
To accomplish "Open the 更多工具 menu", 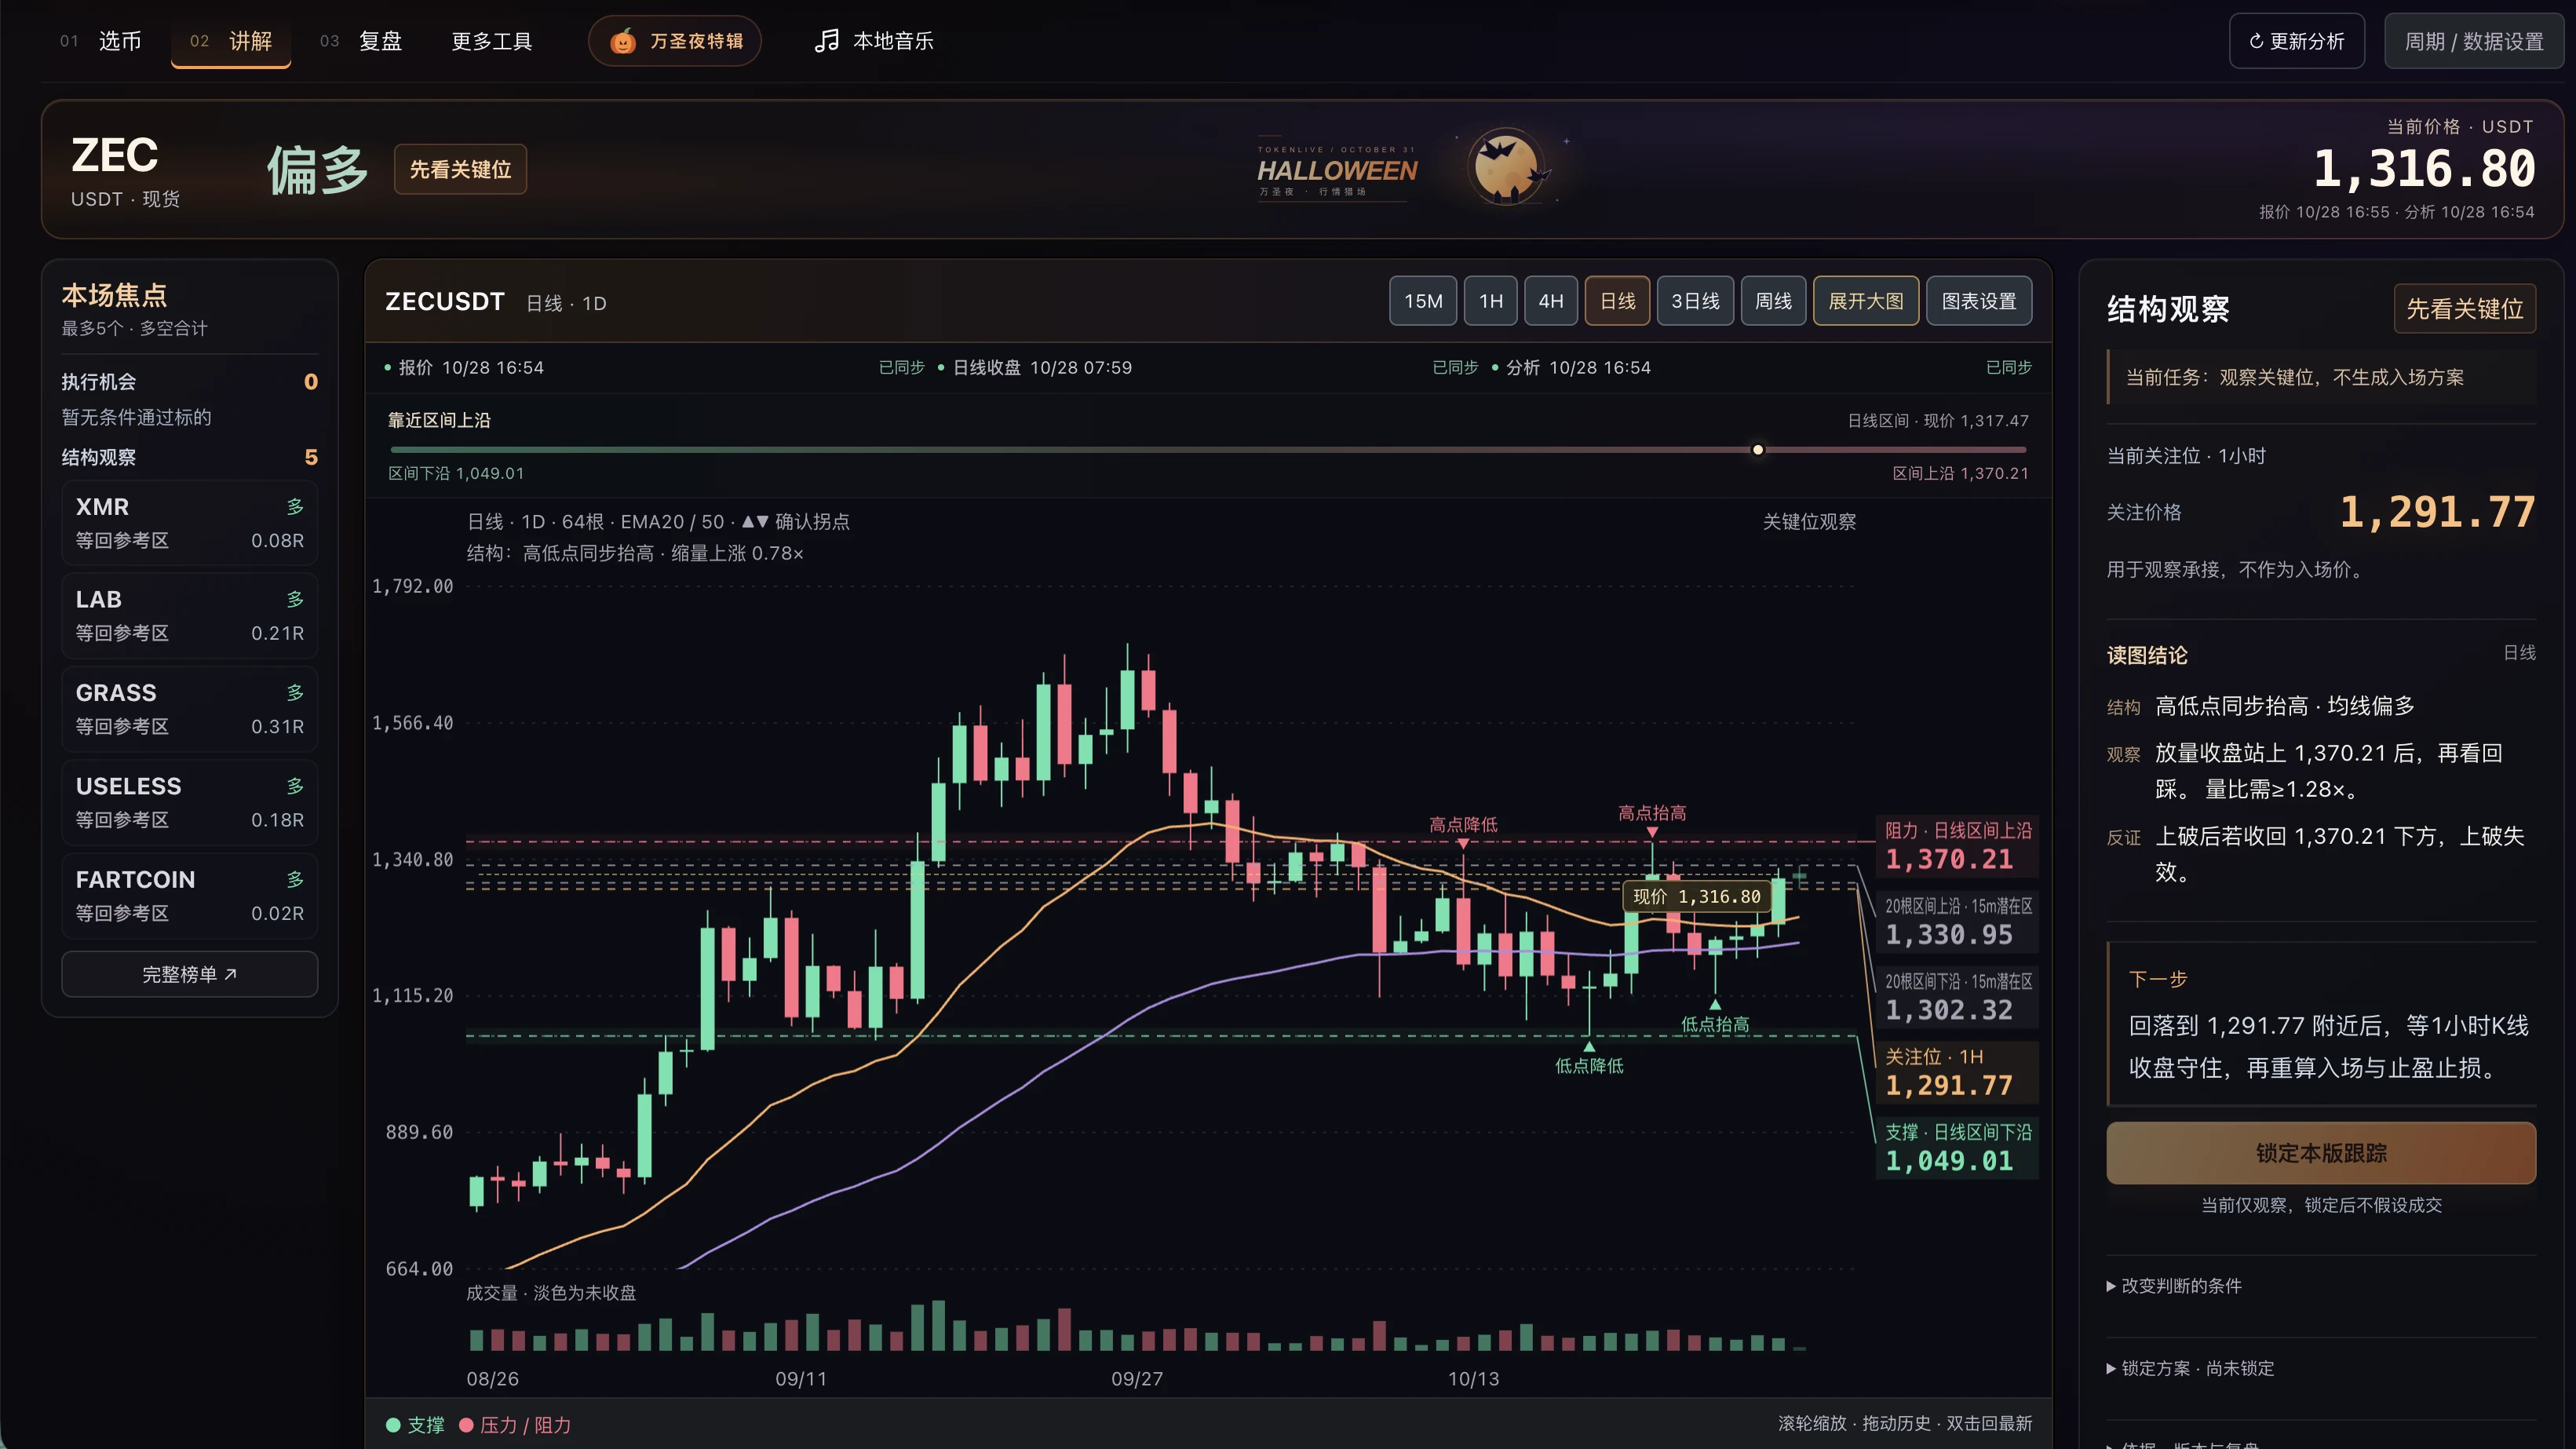I will pos(491,41).
